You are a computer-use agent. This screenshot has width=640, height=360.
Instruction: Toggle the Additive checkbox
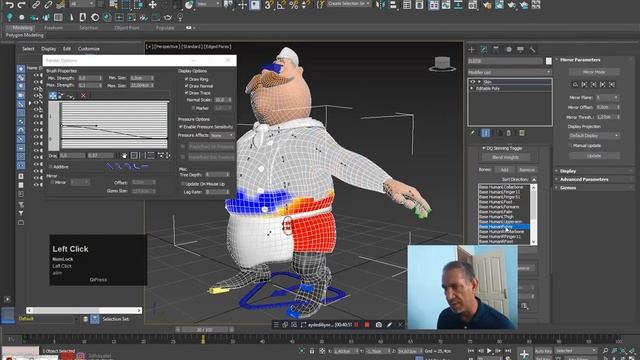pos(51,167)
